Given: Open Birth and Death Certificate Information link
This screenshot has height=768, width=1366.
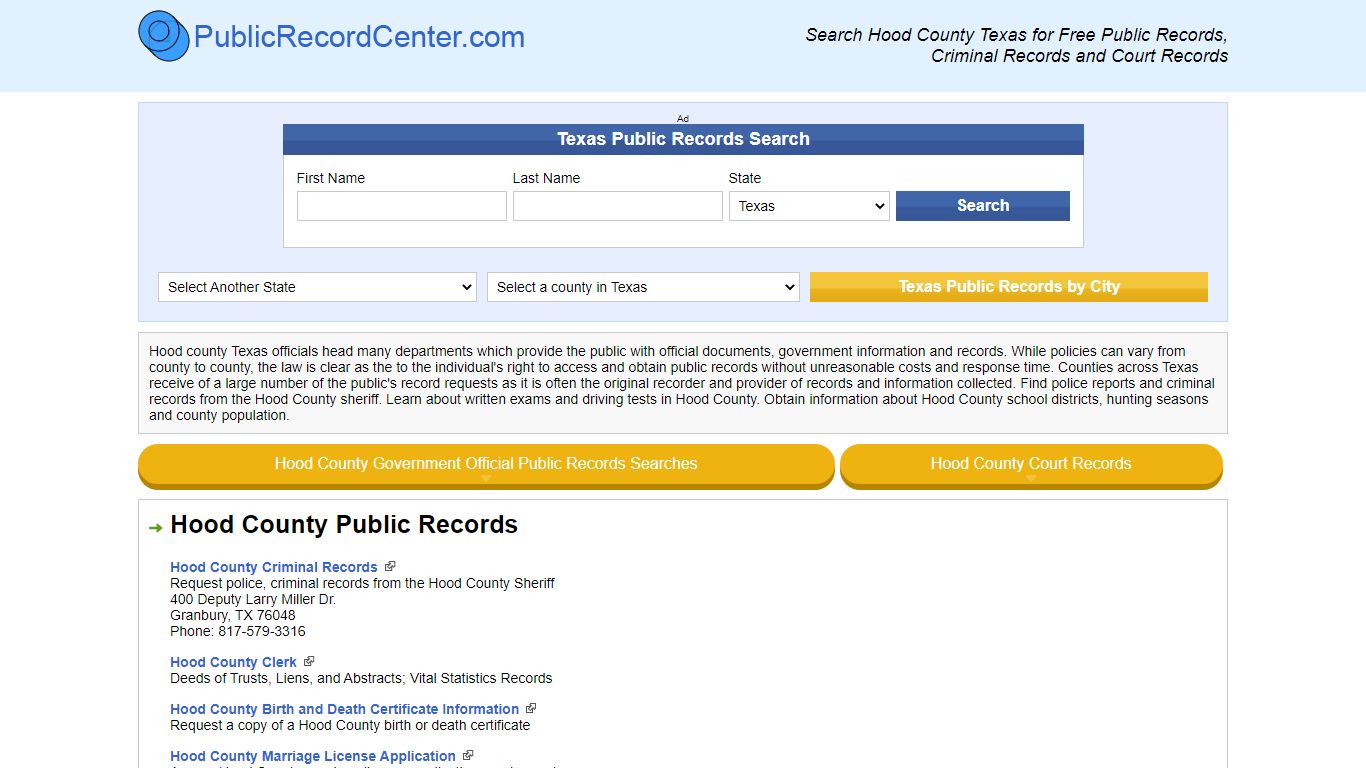Looking at the screenshot, I should [x=344, y=709].
